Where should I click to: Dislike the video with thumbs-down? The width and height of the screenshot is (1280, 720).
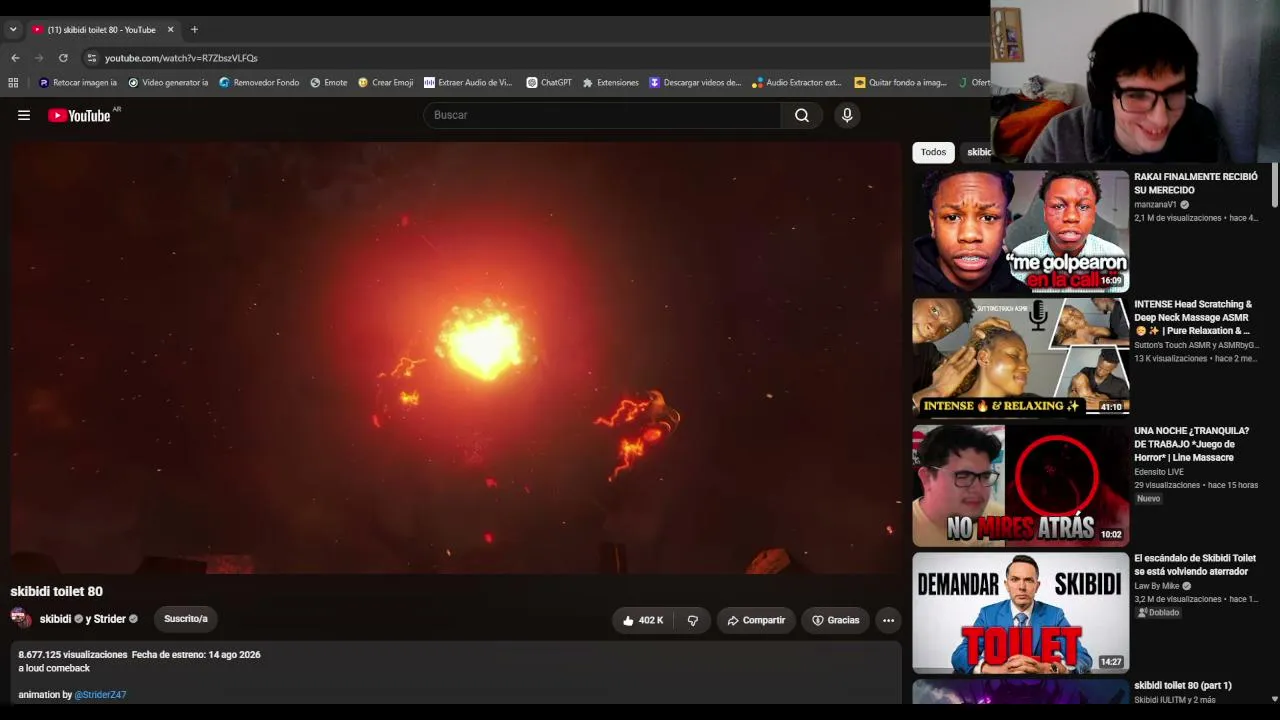692,620
